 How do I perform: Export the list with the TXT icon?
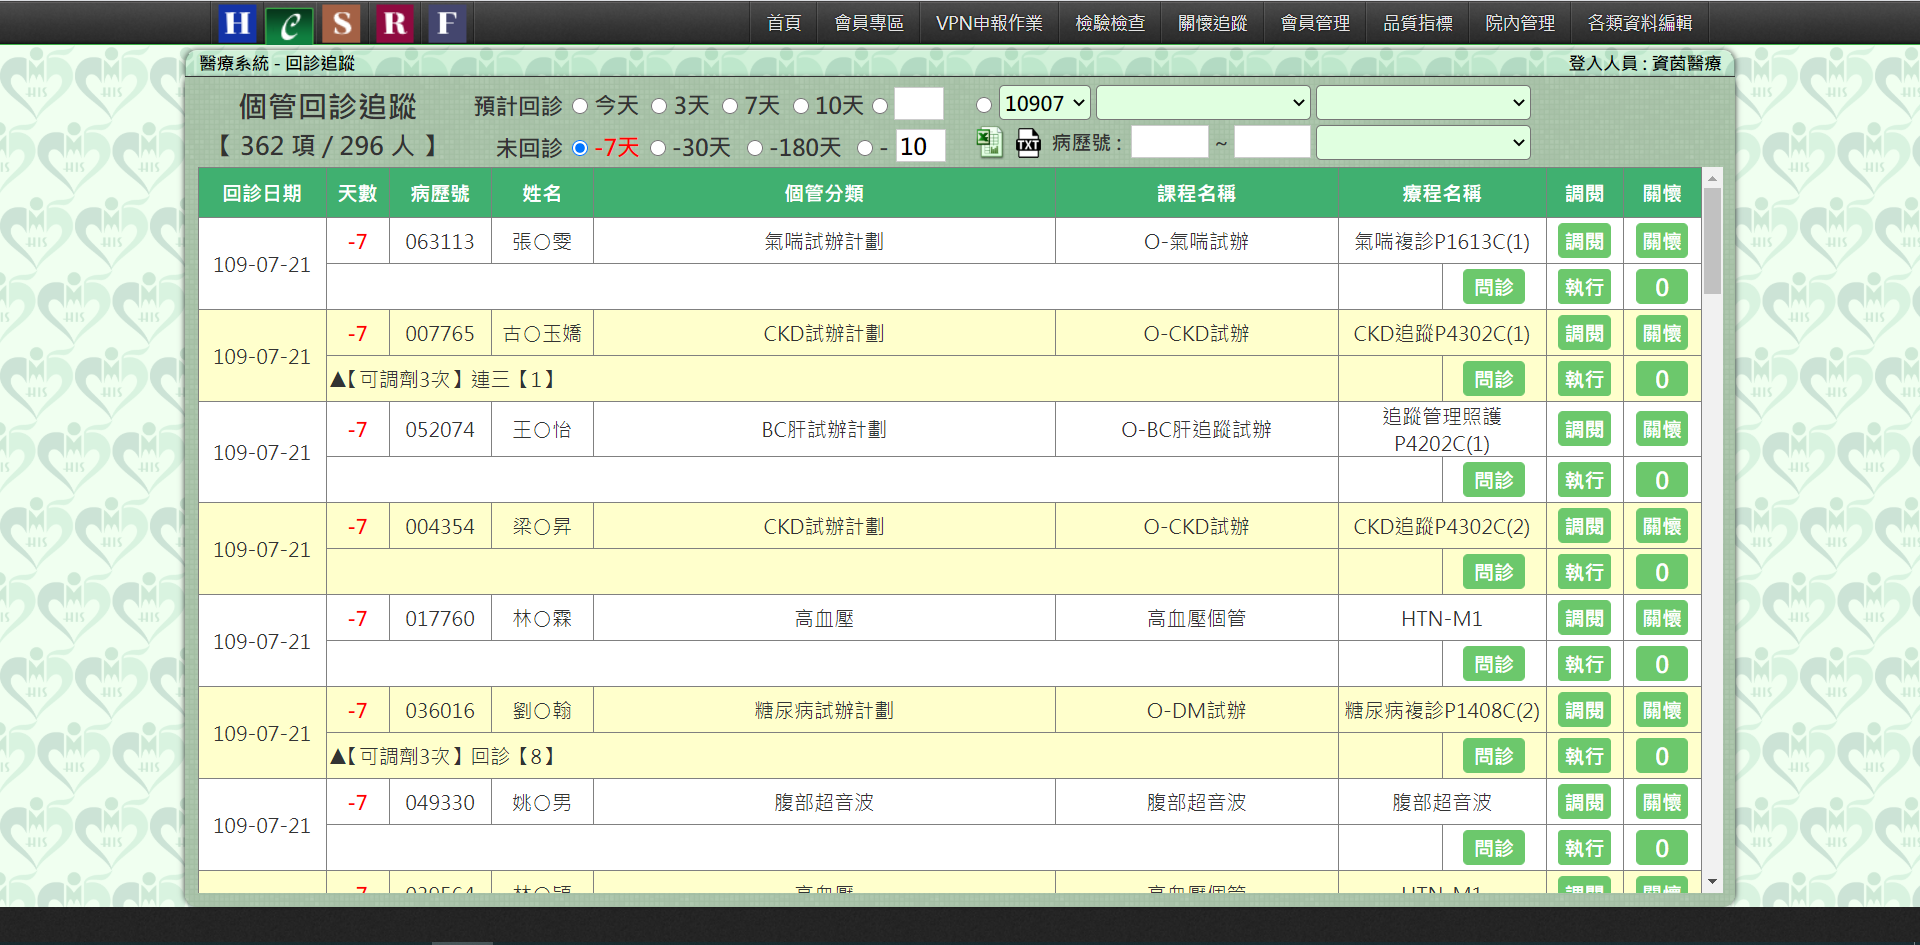1028,143
